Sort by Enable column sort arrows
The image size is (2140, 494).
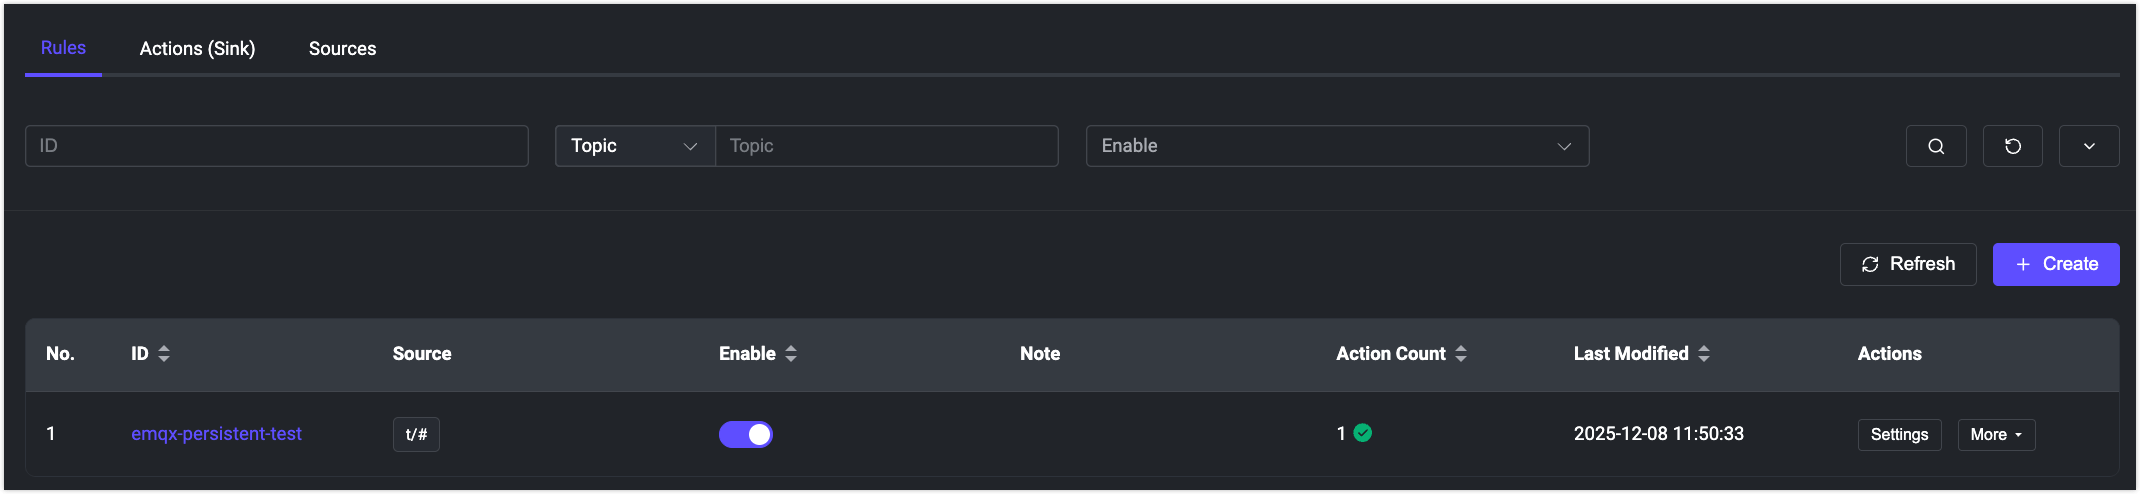click(791, 354)
